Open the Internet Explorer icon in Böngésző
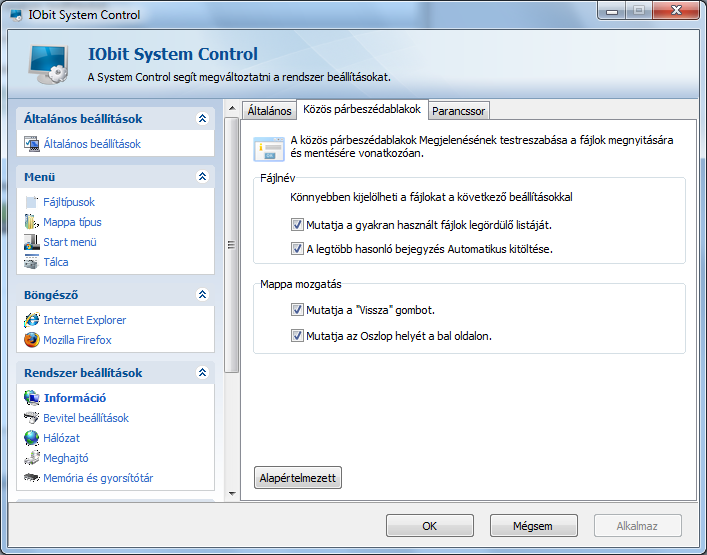 tap(32, 320)
